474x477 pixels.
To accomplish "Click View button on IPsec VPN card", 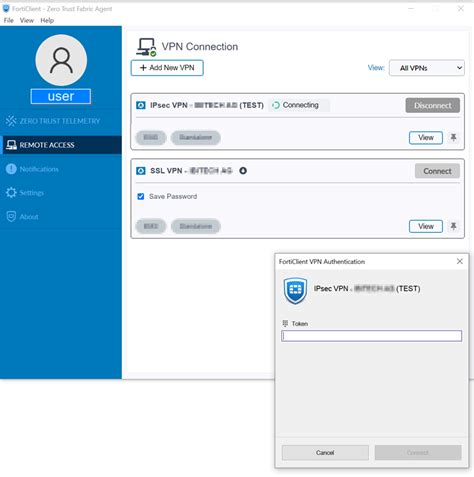I will click(426, 137).
